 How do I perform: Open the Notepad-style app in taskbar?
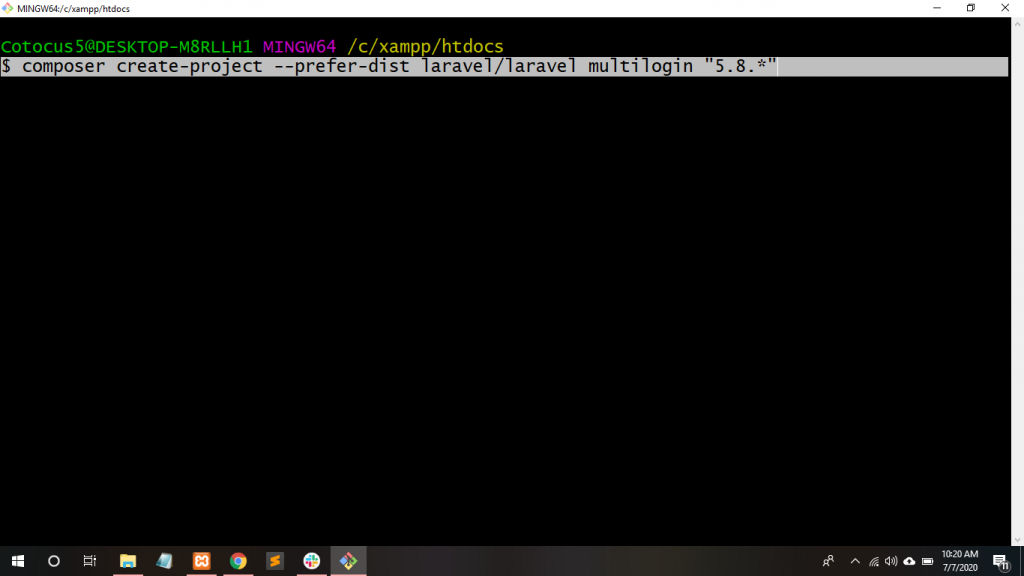coord(164,561)
